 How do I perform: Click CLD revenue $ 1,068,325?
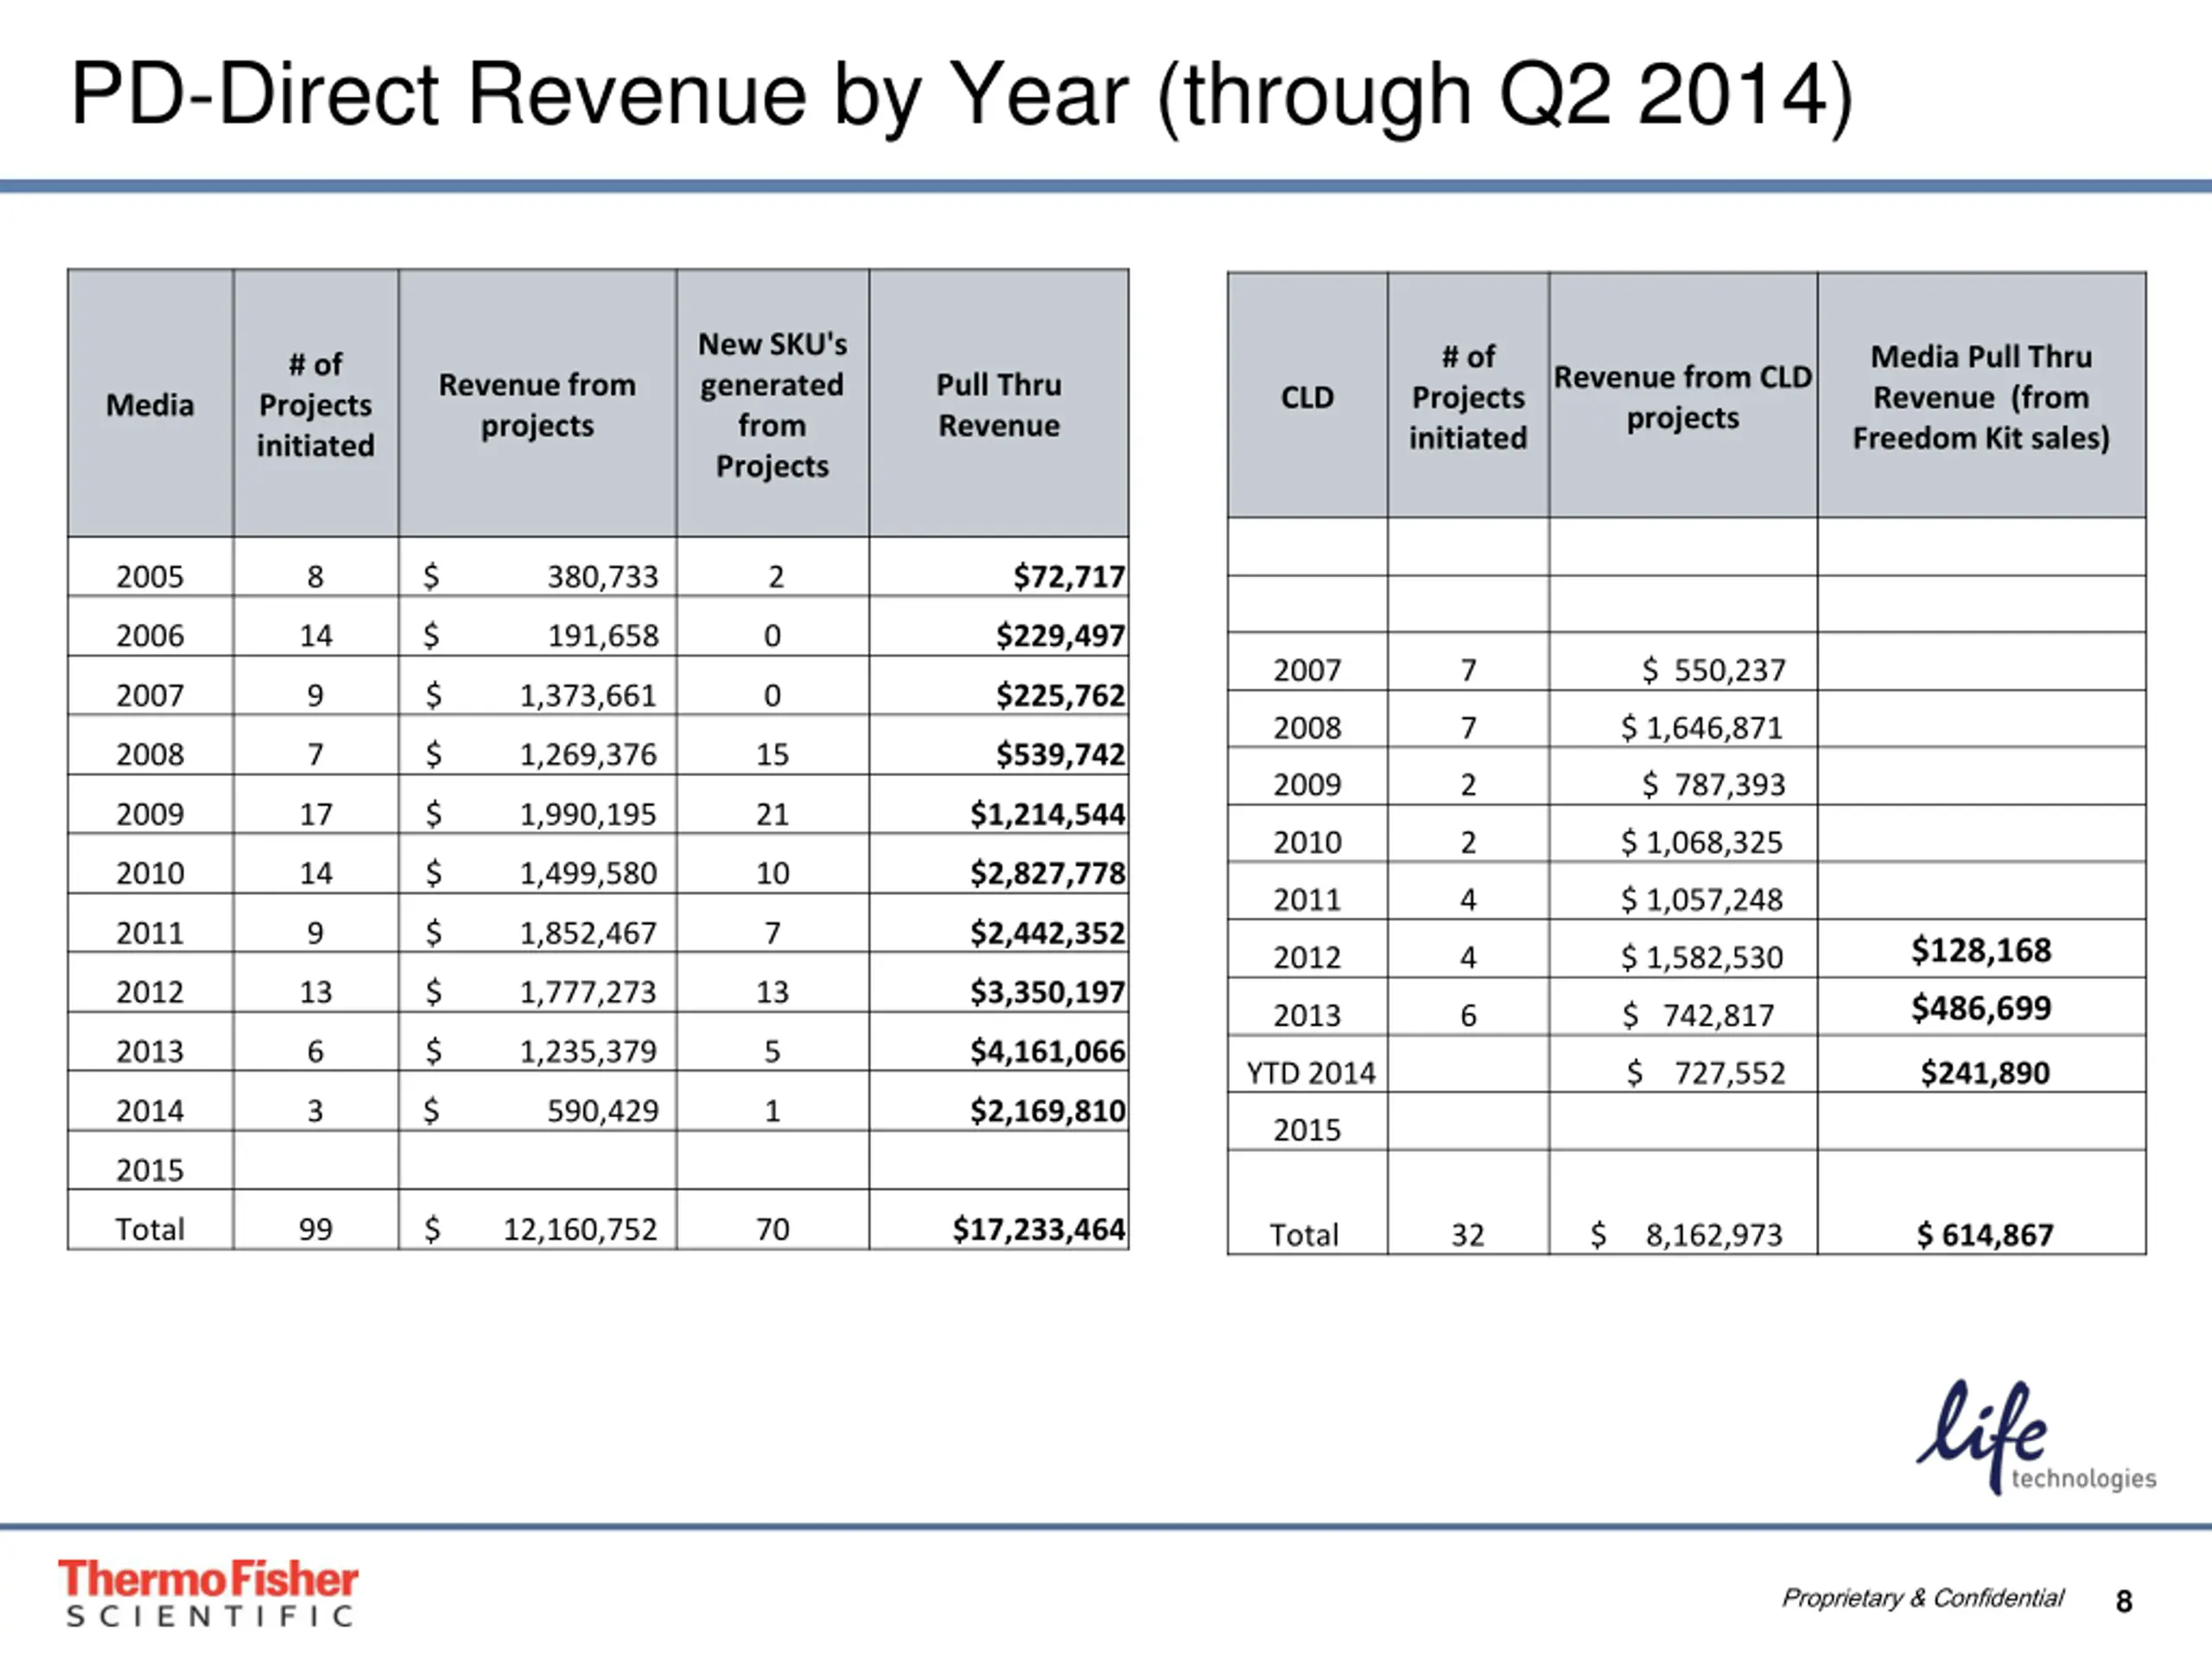1702,842
